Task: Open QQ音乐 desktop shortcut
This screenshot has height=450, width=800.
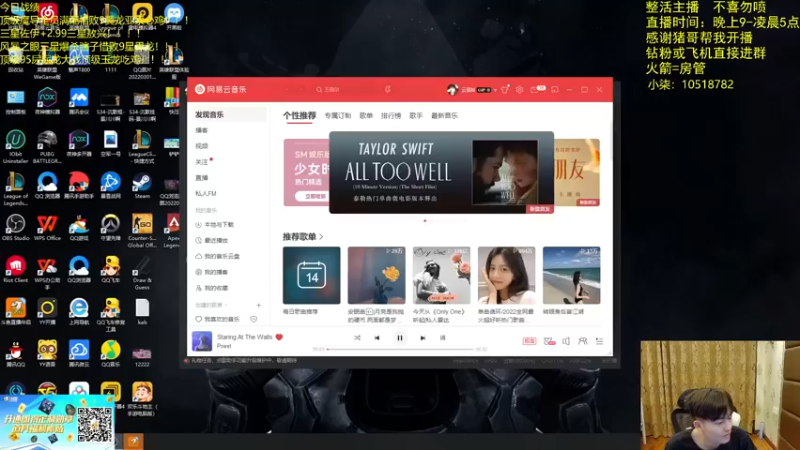Action: (x=110, y=354)
